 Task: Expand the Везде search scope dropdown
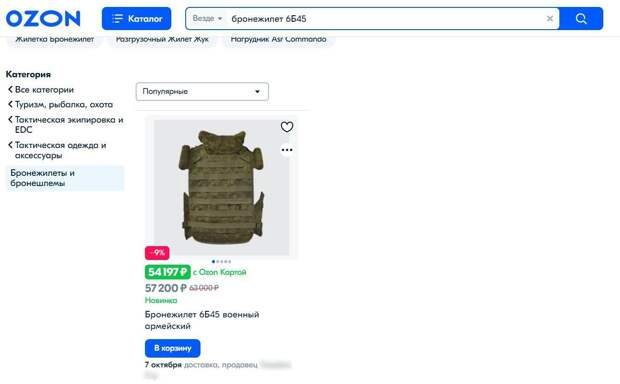pyautogui.click(x=207, y=18)
